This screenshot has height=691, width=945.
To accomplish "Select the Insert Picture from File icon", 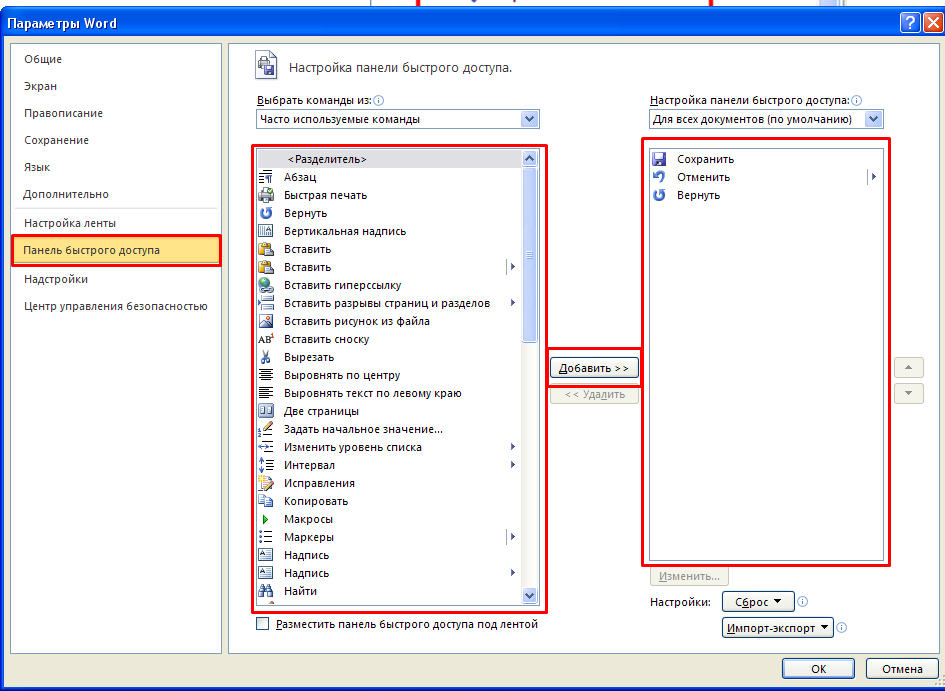I will pos(266,321).
